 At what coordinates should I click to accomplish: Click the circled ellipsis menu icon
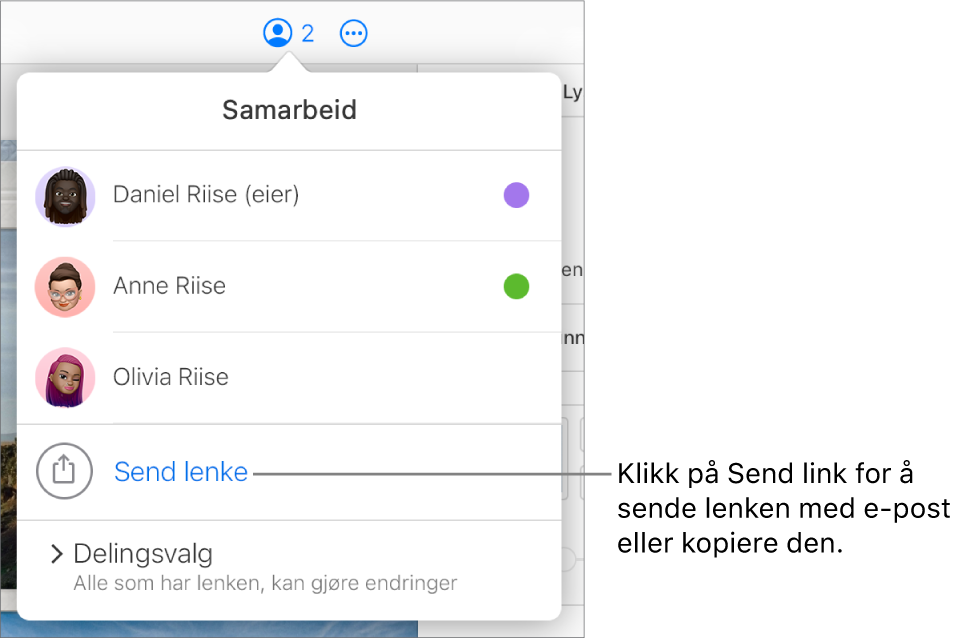pos(353,32)
